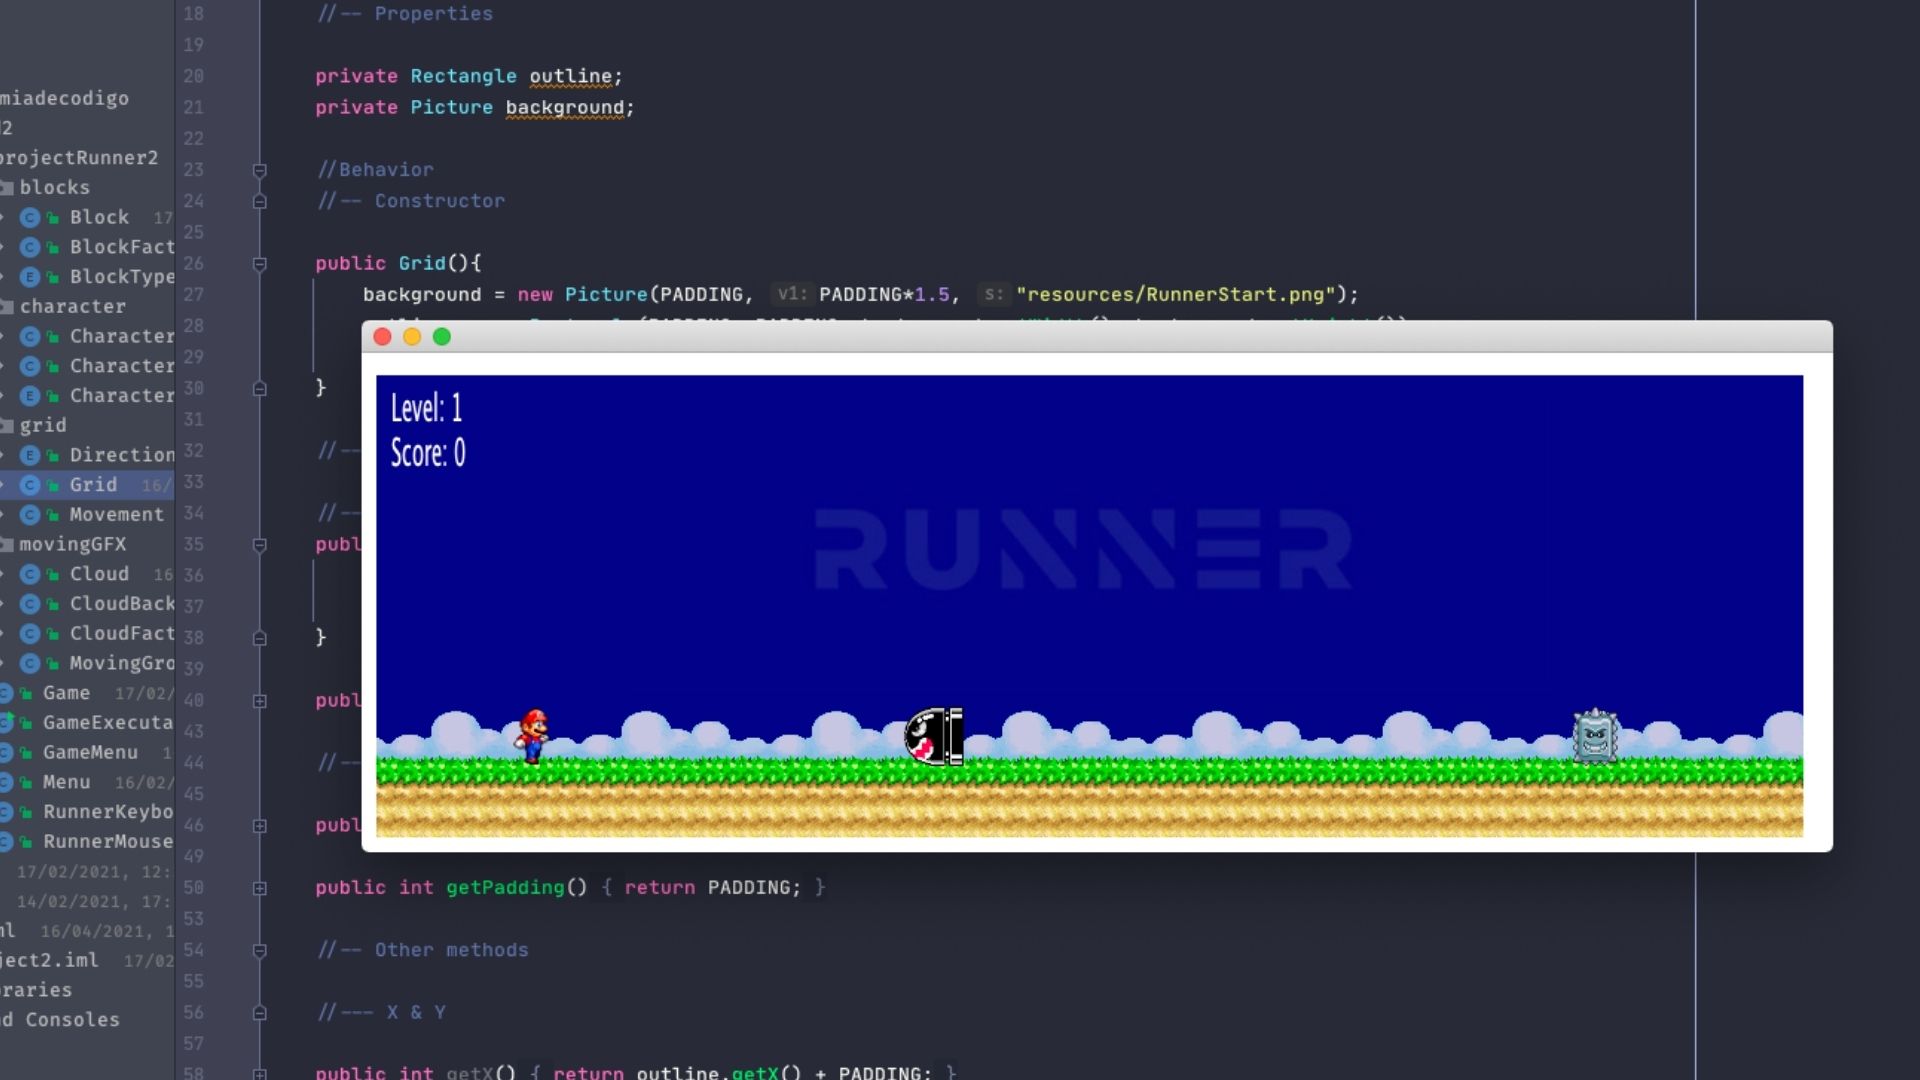This screenshot has width=1920, height=1080.
Task: Open the Menu class in project tree
Action: coord(66,782)
